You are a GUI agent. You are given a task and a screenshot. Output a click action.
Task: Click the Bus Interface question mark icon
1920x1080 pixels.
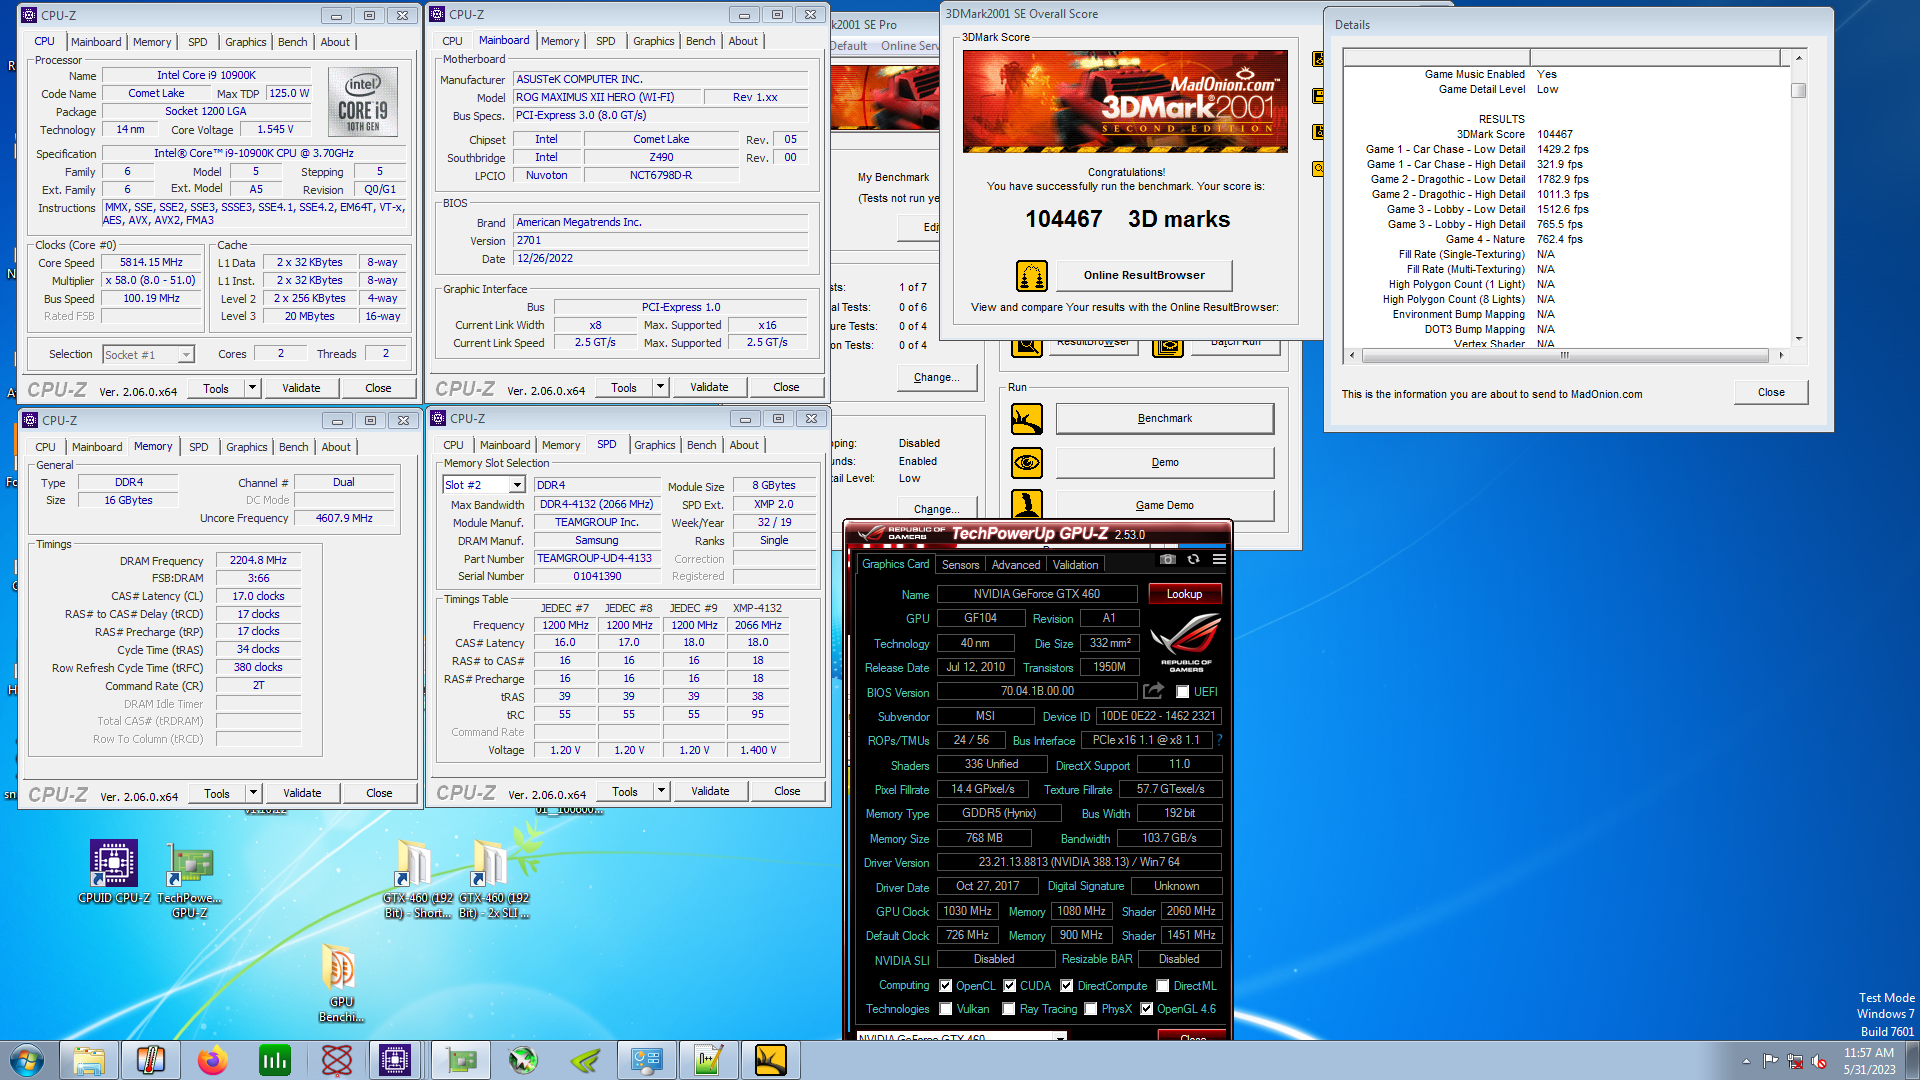[x=1219, y=740]
